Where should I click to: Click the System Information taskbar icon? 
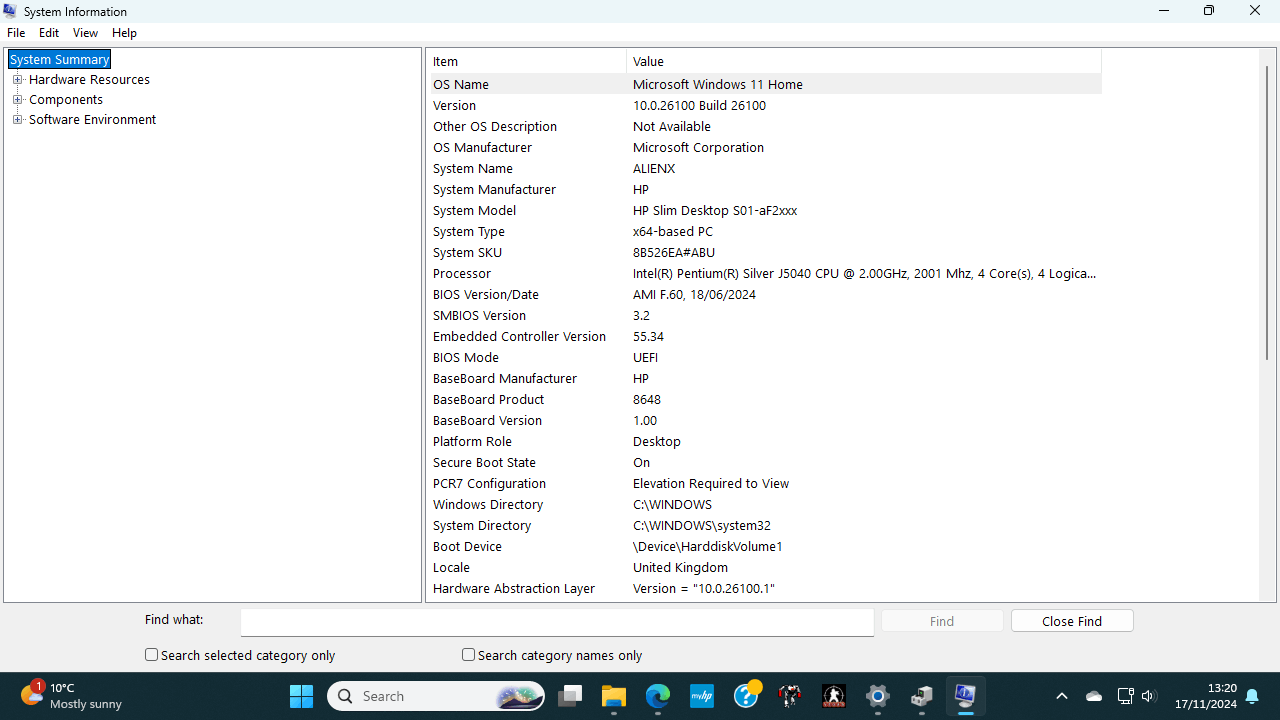click(x=965, y=696)
